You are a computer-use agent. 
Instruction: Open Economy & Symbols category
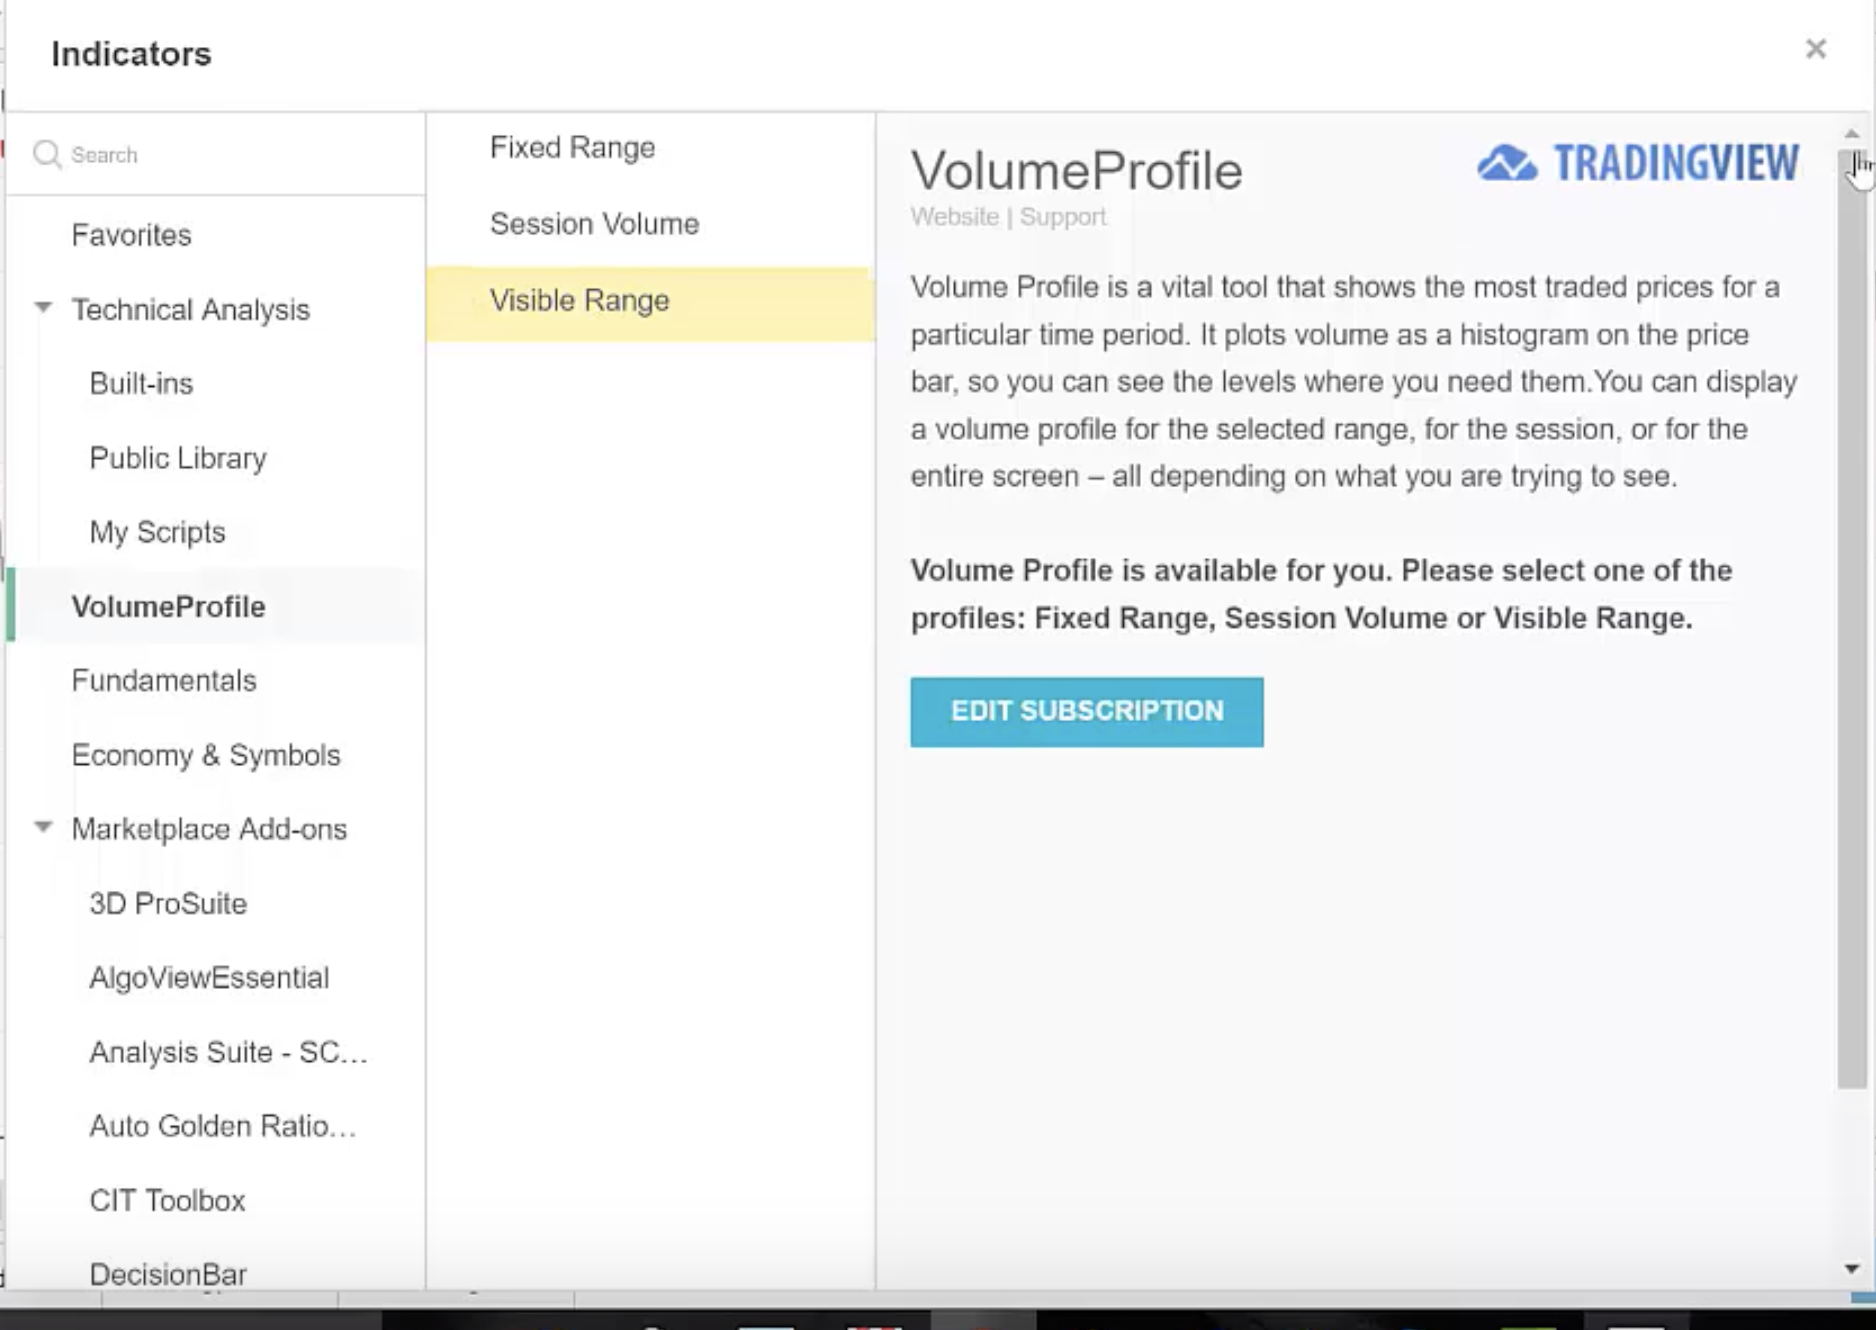[x=206, y=755]
